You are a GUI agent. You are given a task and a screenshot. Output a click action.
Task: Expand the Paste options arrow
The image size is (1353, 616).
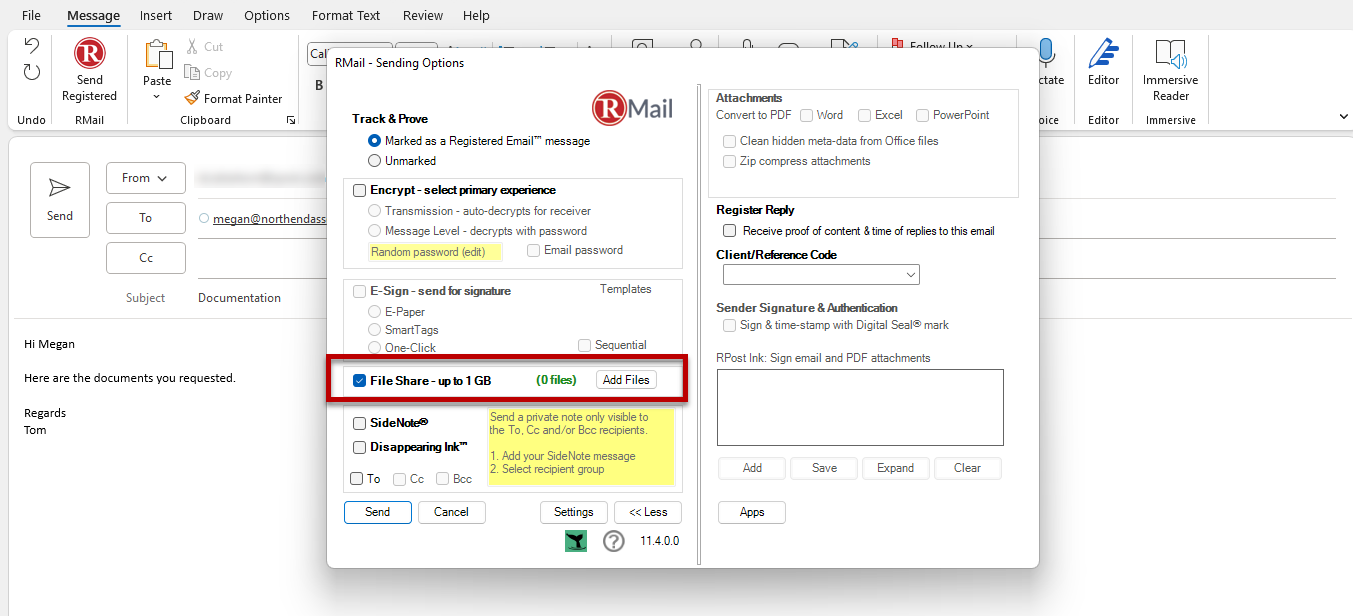point(157,97)
